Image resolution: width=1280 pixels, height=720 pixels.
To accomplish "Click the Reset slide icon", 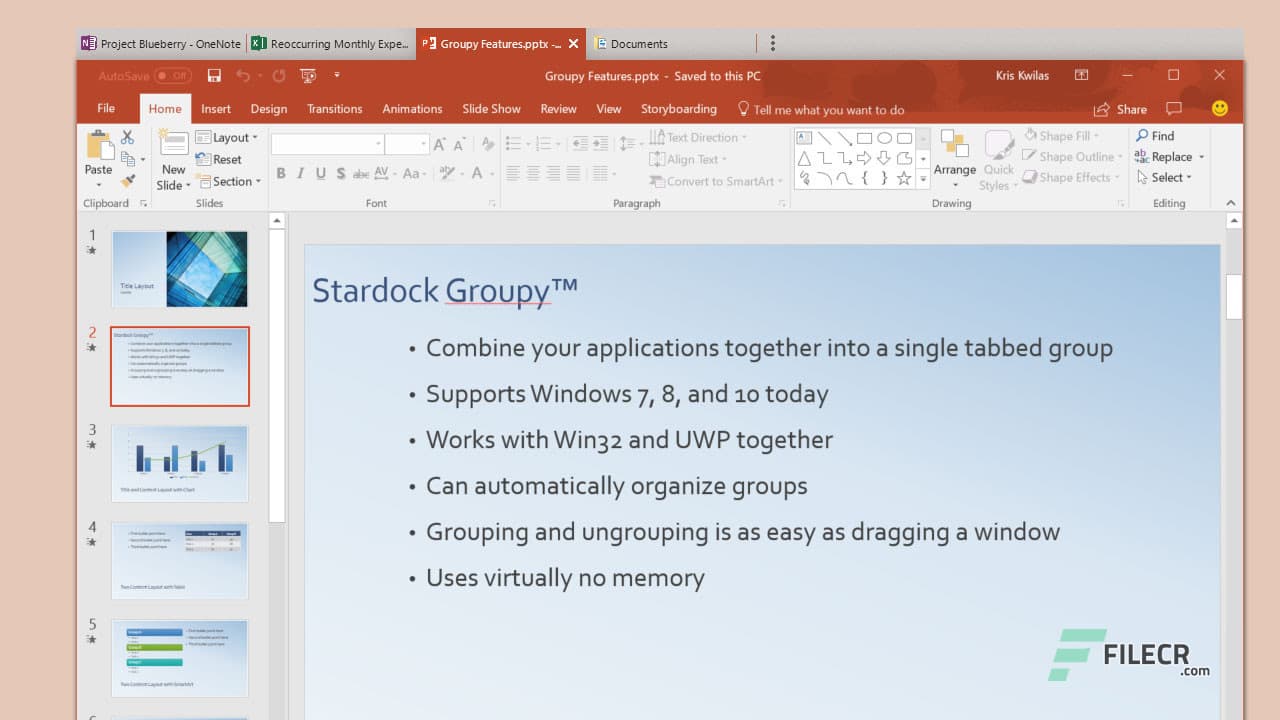I will pos(226,159).
